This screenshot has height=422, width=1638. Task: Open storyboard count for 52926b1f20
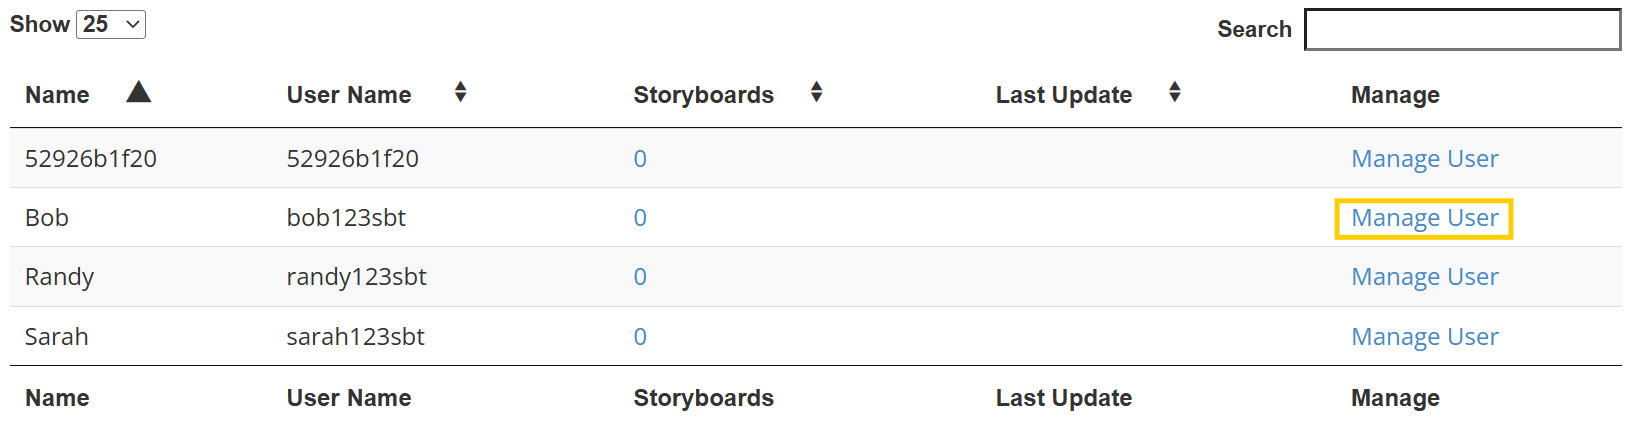(640, 159)
